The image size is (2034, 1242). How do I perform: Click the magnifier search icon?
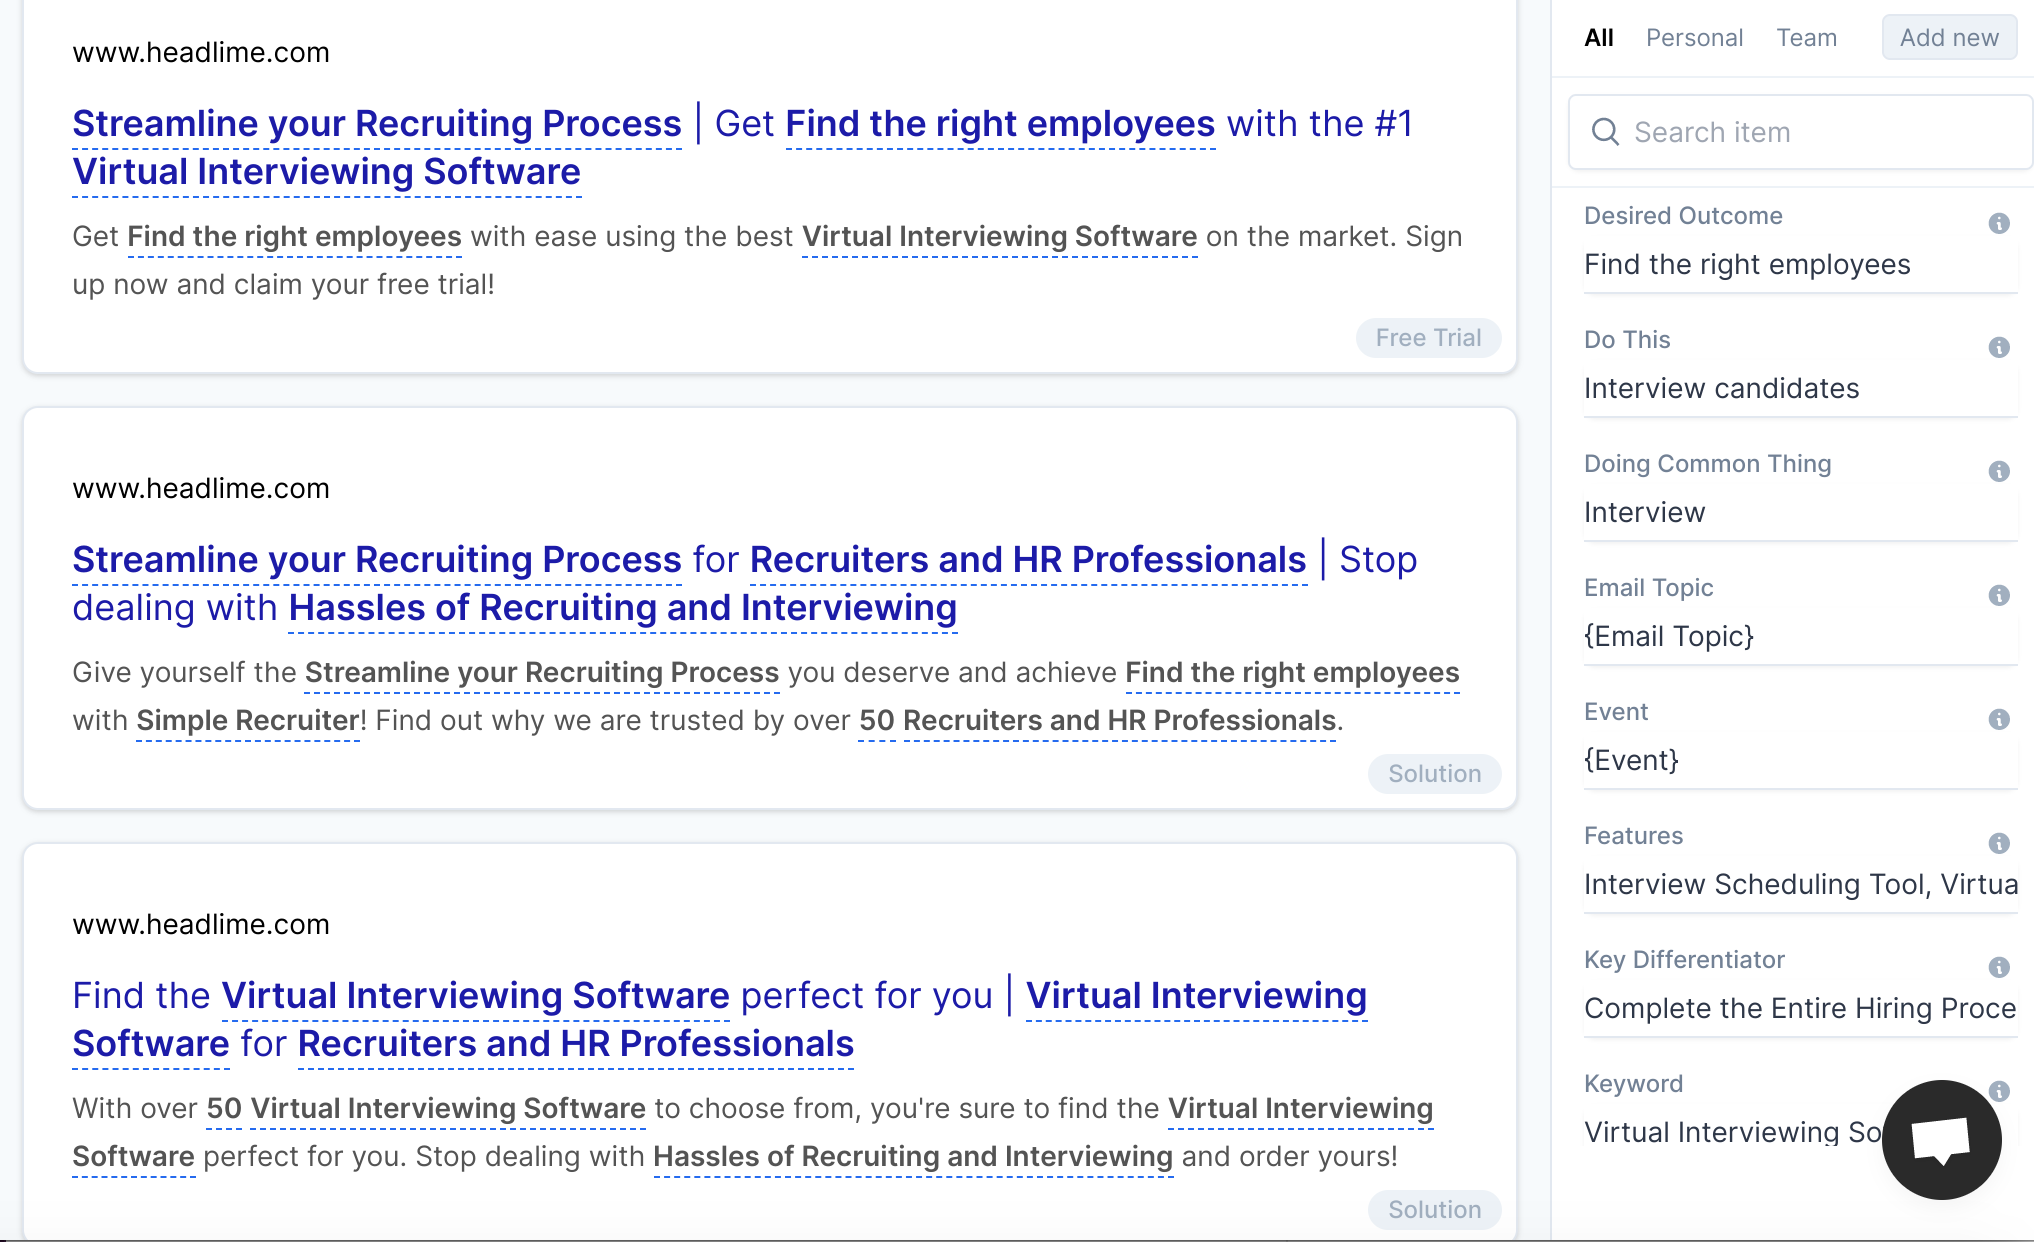tap(1604, 132)
